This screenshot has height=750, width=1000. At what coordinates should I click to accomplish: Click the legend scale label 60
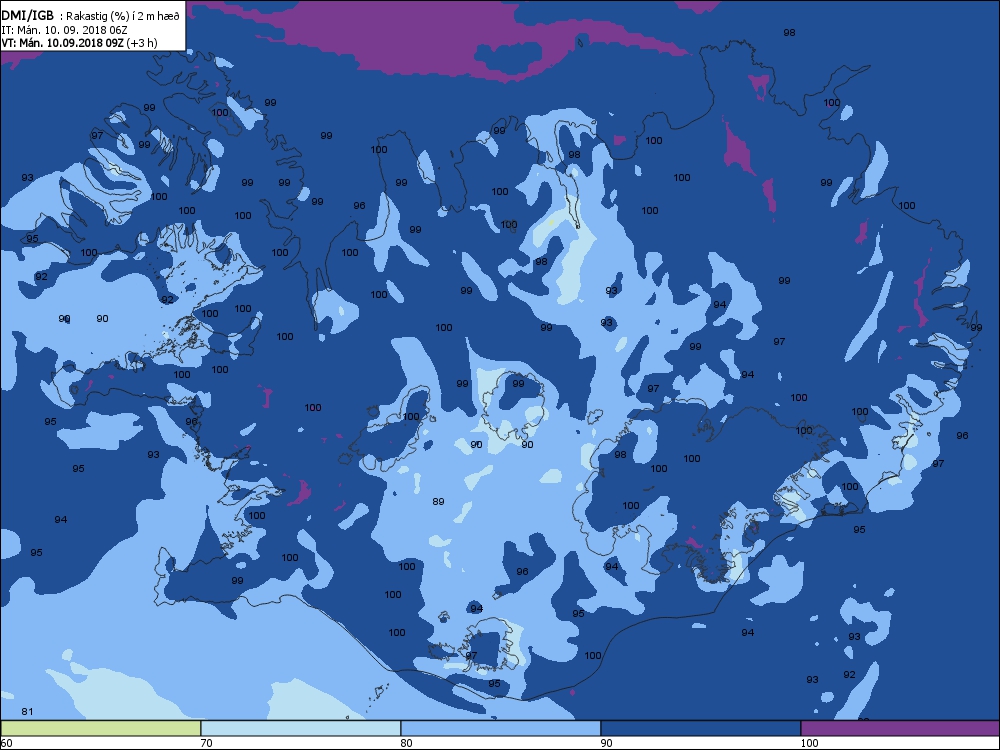[x=6, y=743]
